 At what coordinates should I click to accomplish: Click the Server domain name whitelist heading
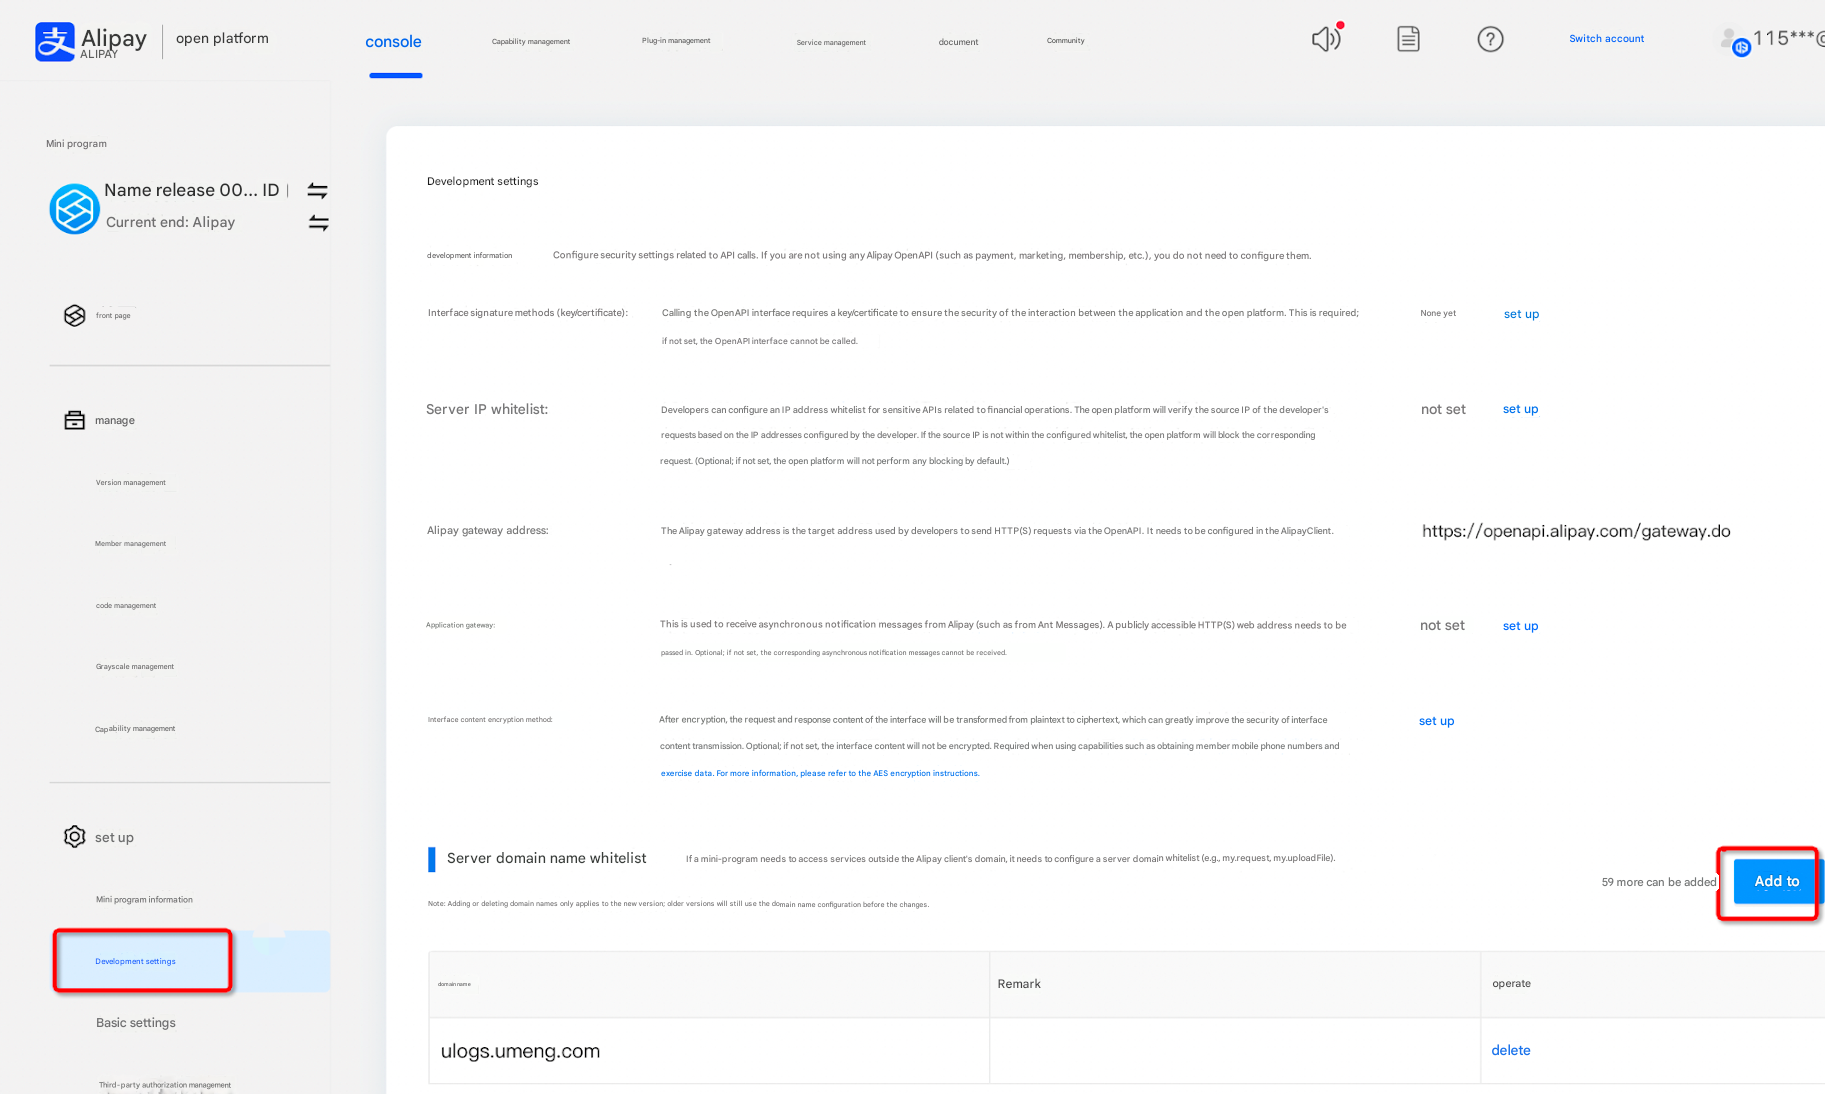click(547, 858)
